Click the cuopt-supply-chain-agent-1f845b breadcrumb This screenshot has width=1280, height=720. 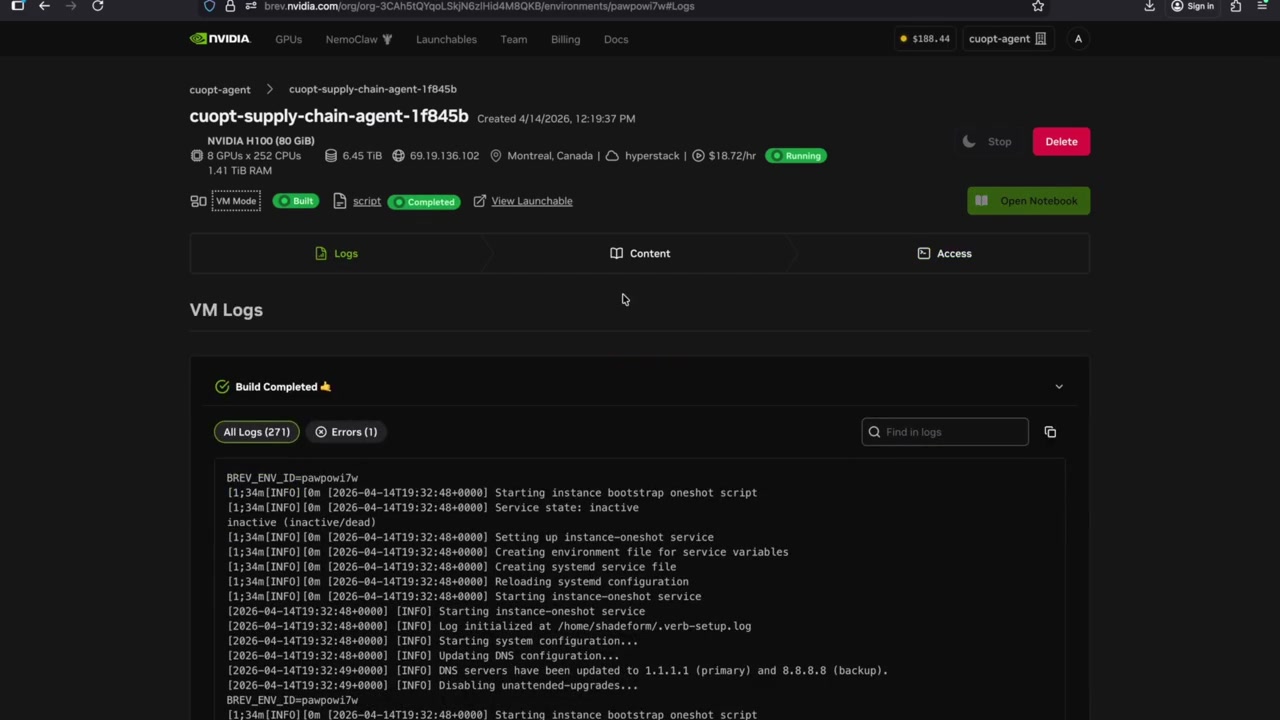pyautogui.click(x=373, y=89)
